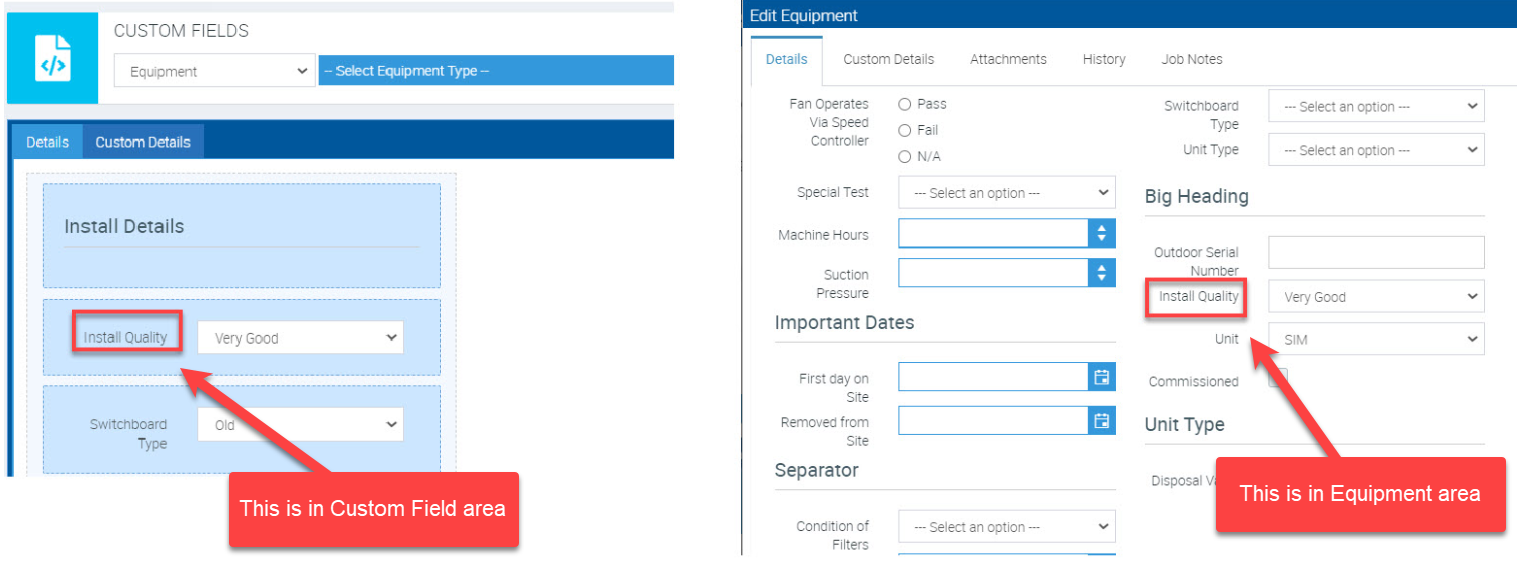Choose the N/A radio option
This screenshot has width=1517, height=582.
tap(905, 157)
